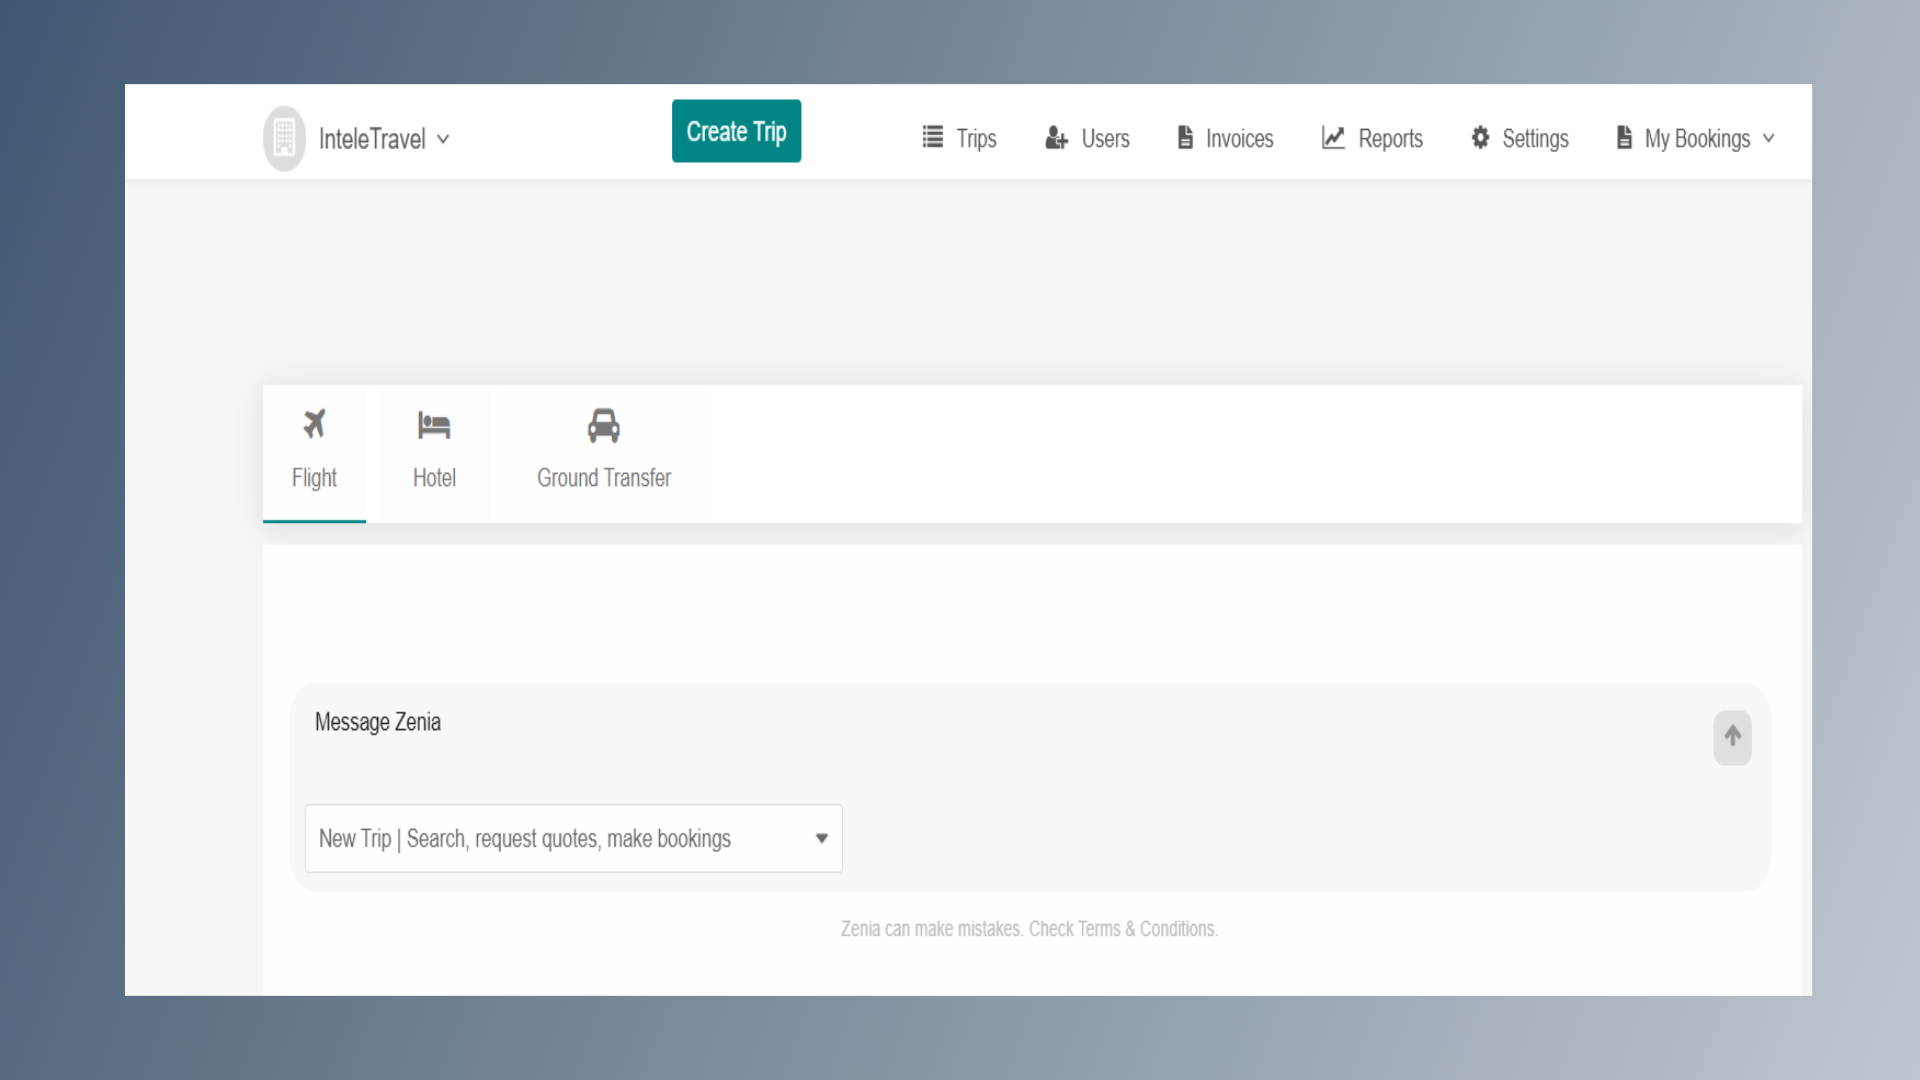1920x1080 pixels.
Task: Expand the InteleTravel account dropdown chevron
Action: point(443,139)
